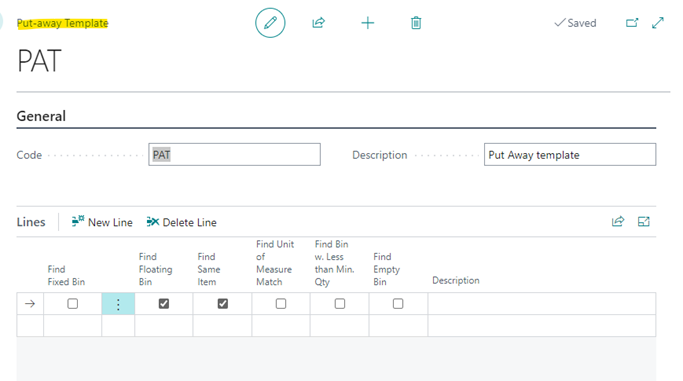
Task: Click the plus icon to create new
Action: [368, 23]
